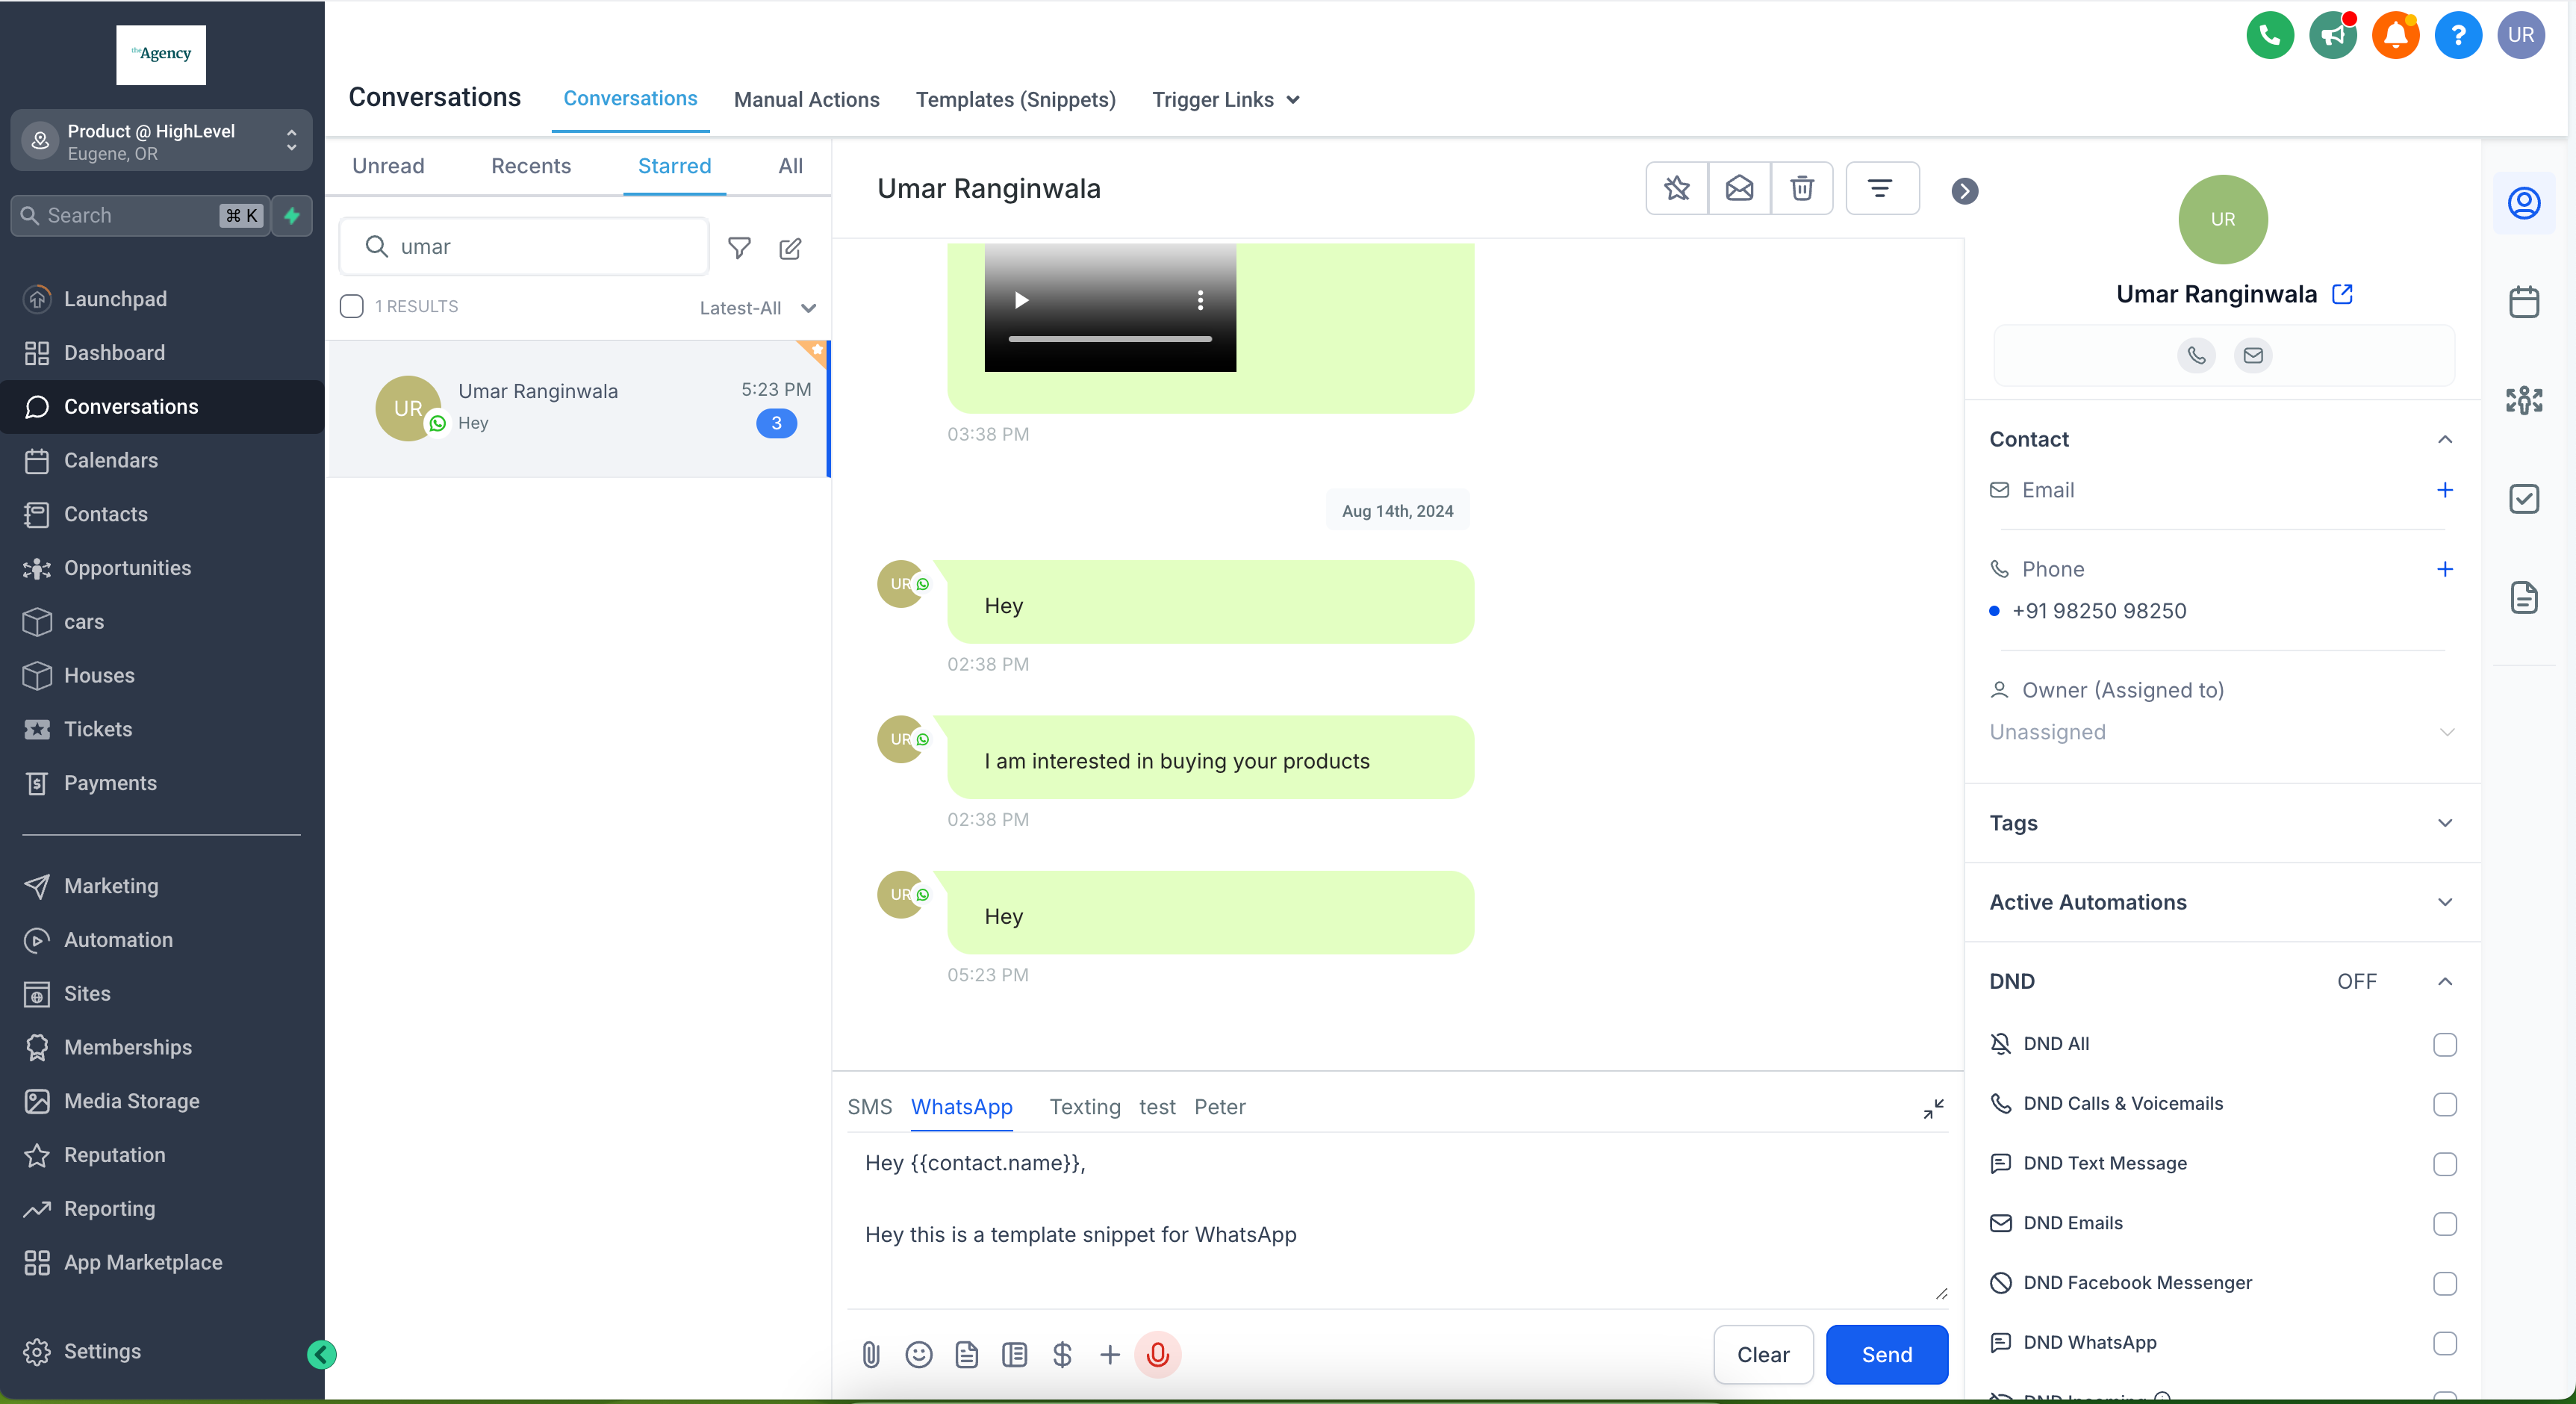Click the star/favorite icon for conversation
The width and height of the screenshot is (2576, 1404).
[x=1676, y=188]
